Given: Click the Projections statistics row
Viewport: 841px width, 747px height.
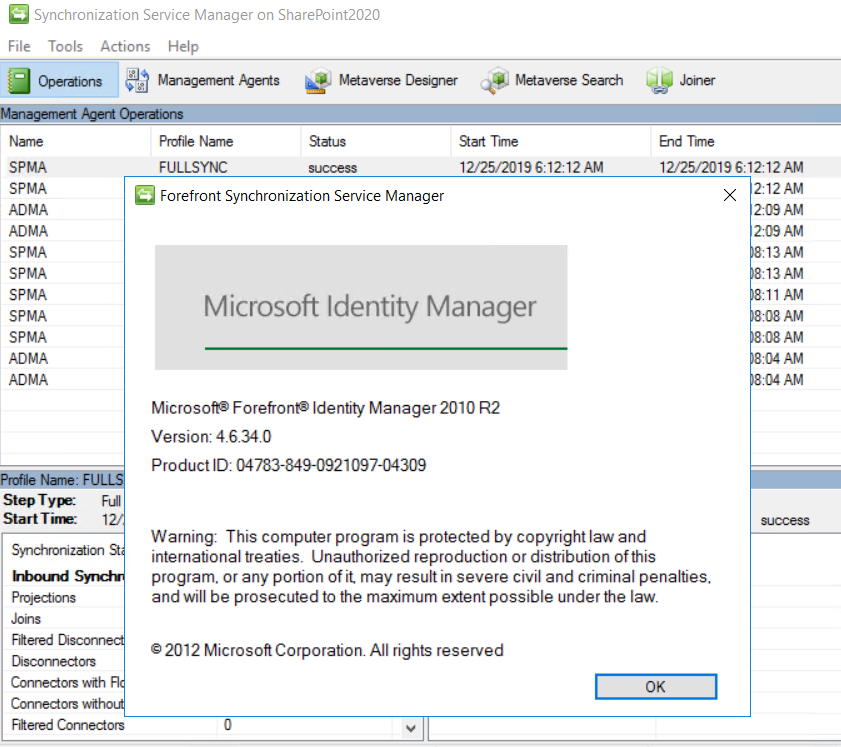Looking at the screenshot, I should [x=43, y=597].
